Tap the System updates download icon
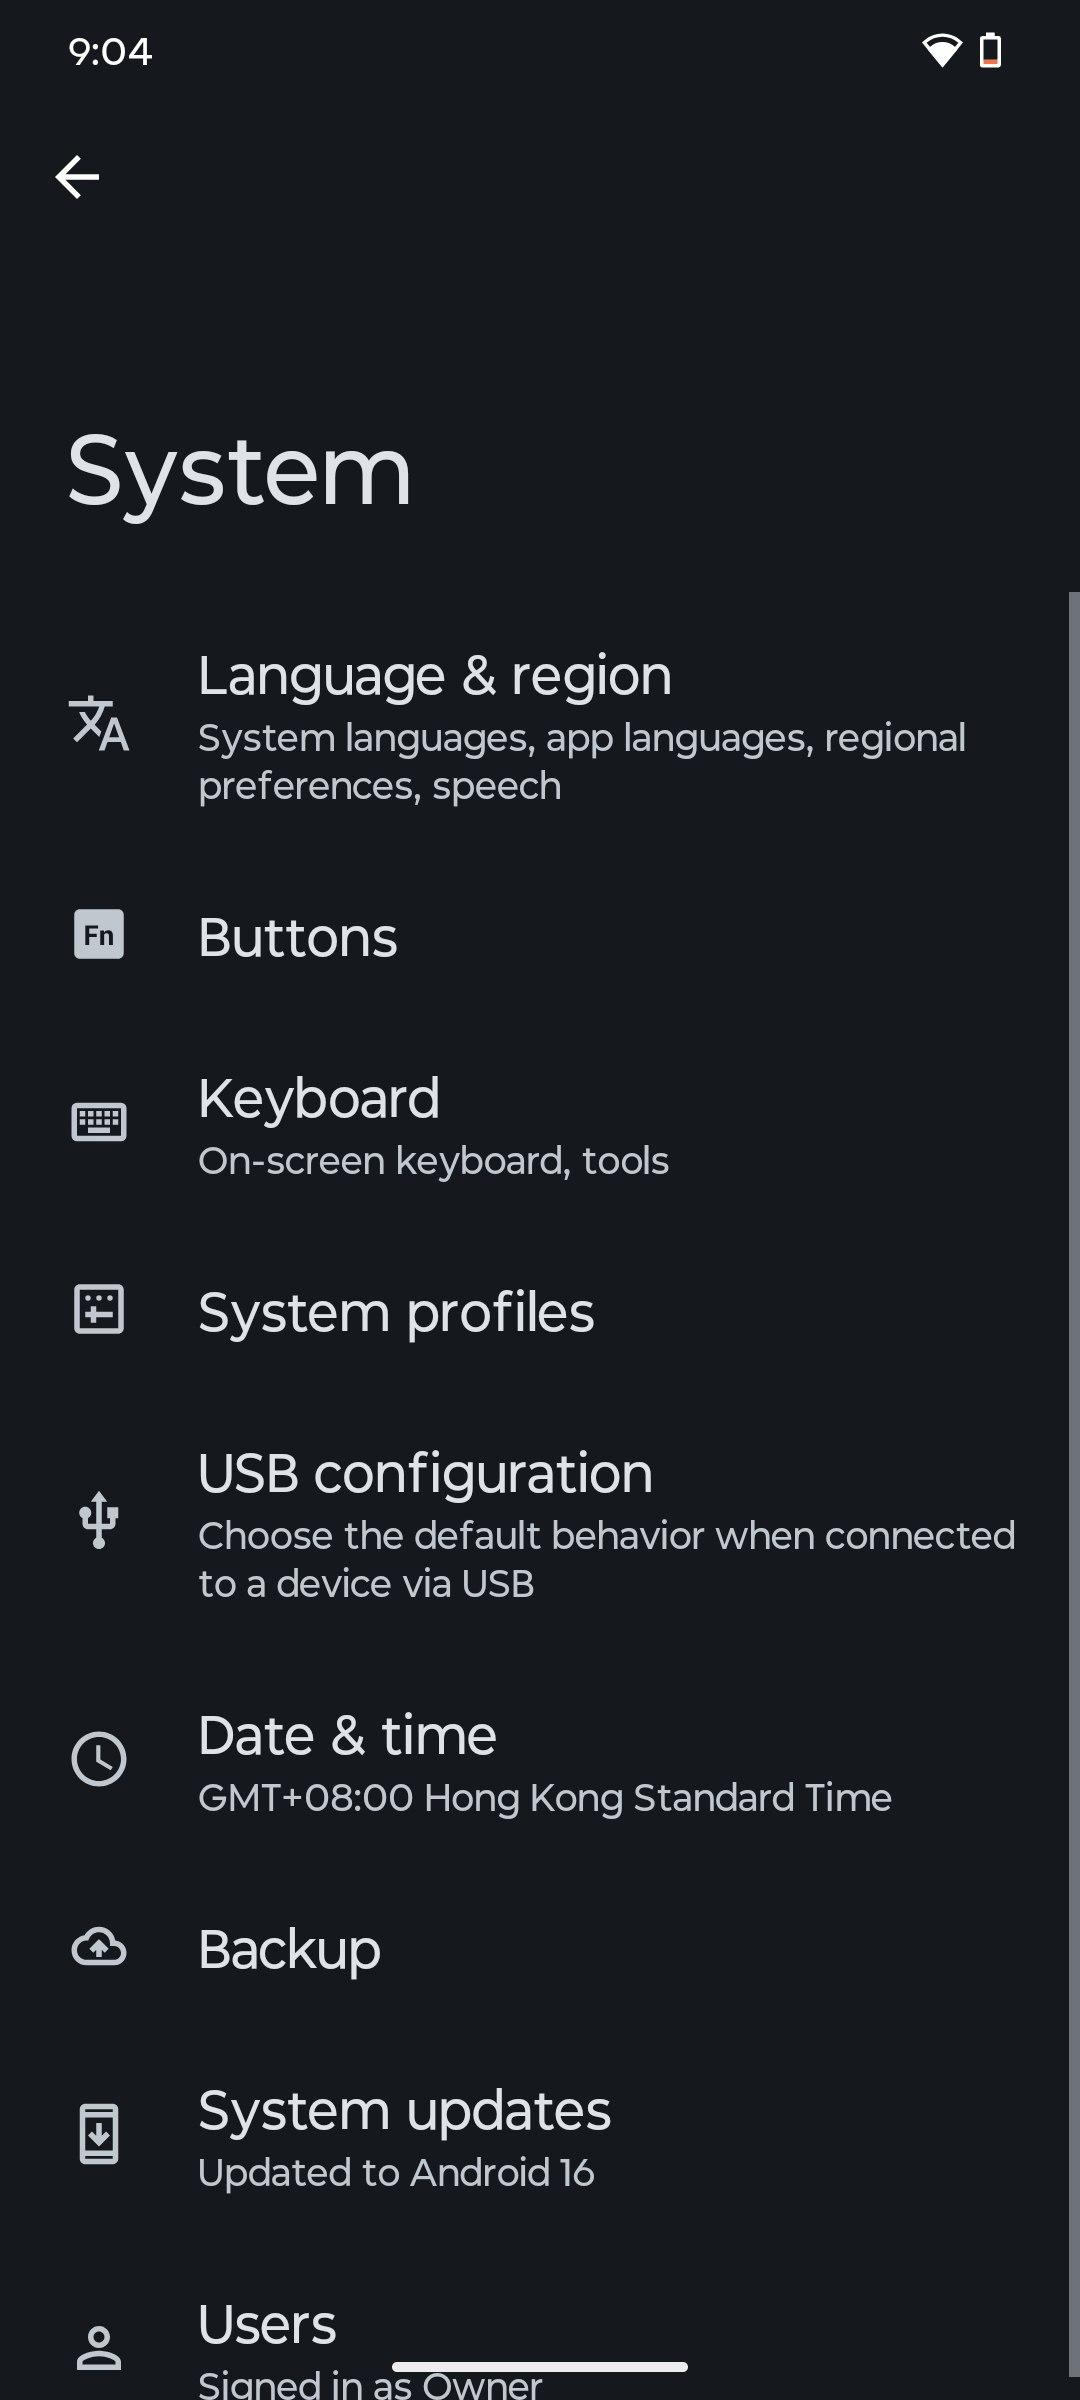 click(99, 2134)
